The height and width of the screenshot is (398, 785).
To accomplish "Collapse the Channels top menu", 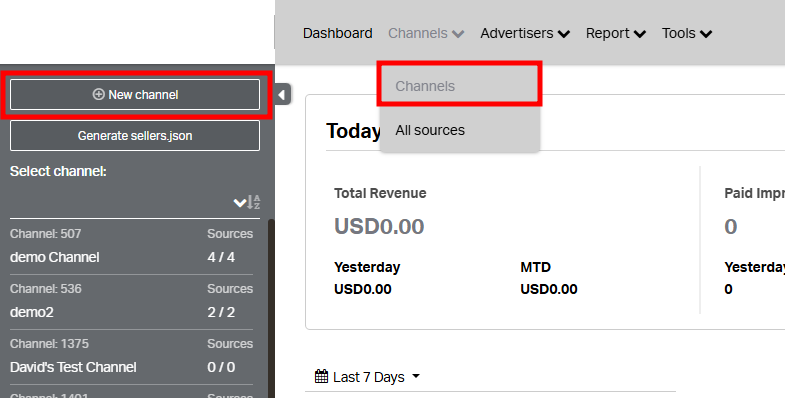I will click(426, 34).
